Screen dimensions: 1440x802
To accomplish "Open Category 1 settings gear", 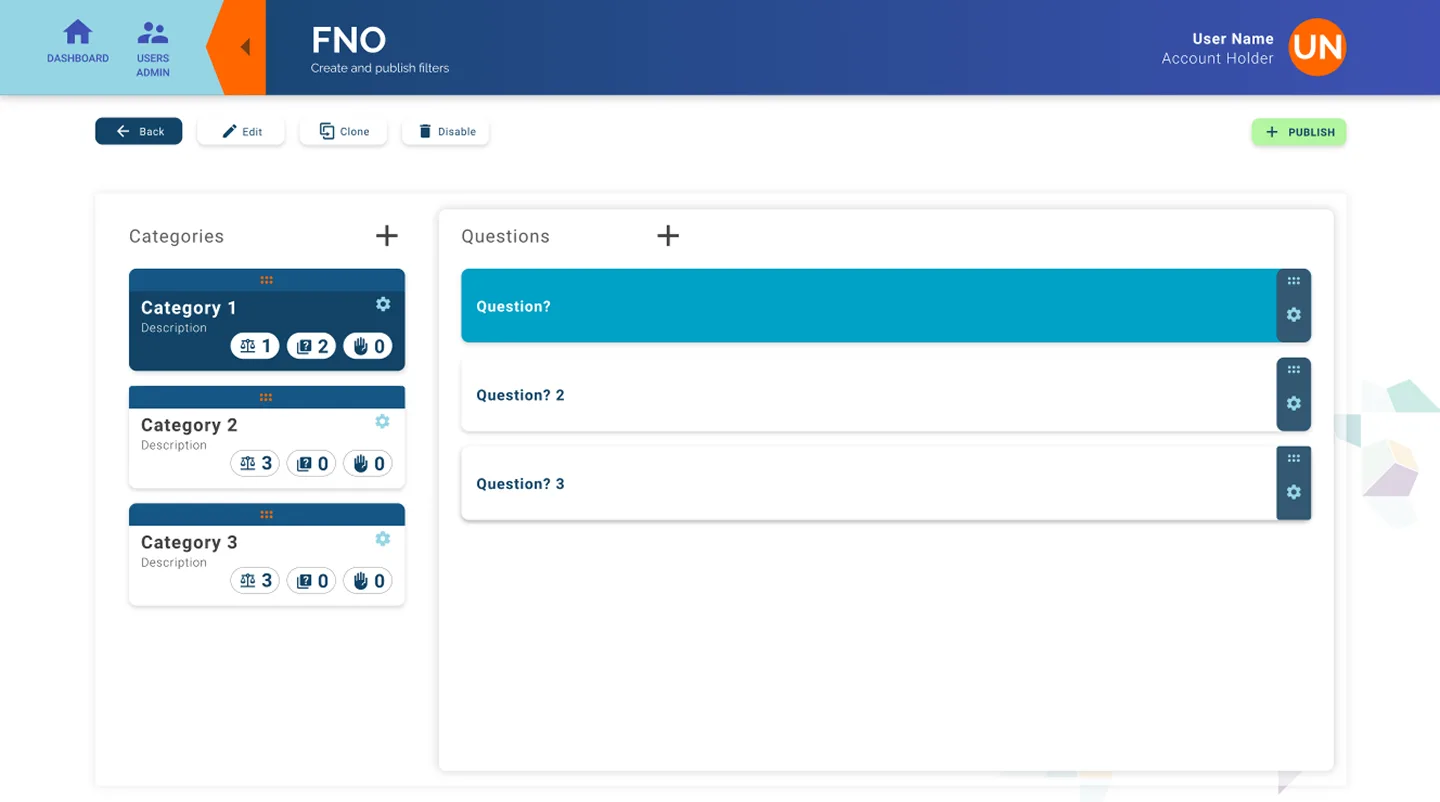I will [x=383, y=304].
